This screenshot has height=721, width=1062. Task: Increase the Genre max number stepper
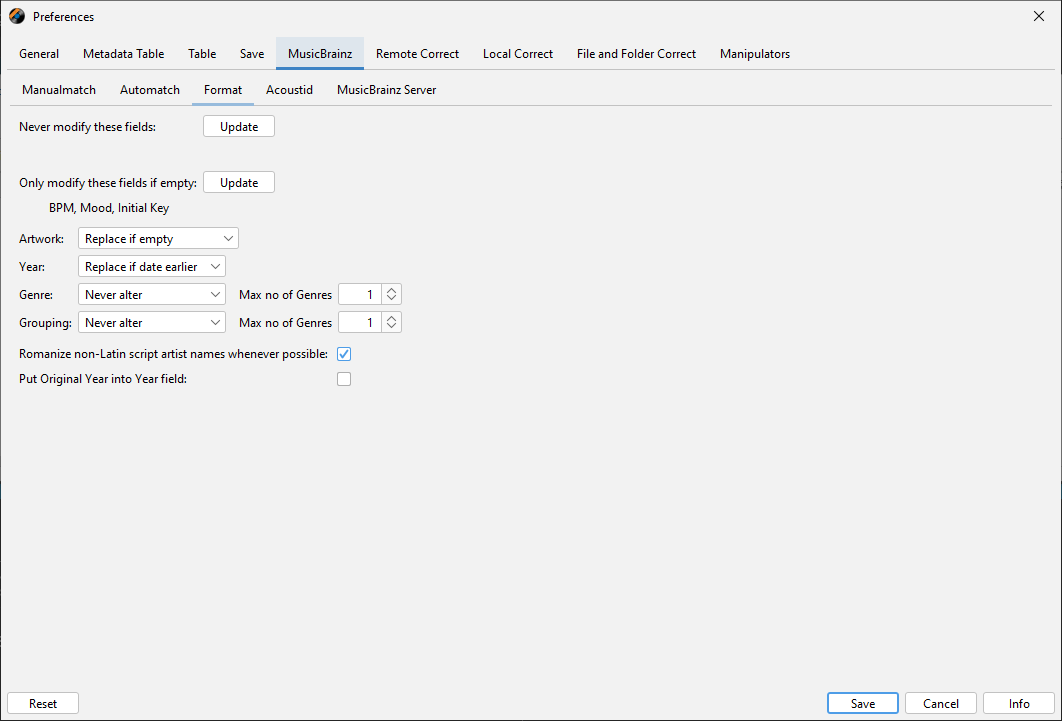click(392, 290)
